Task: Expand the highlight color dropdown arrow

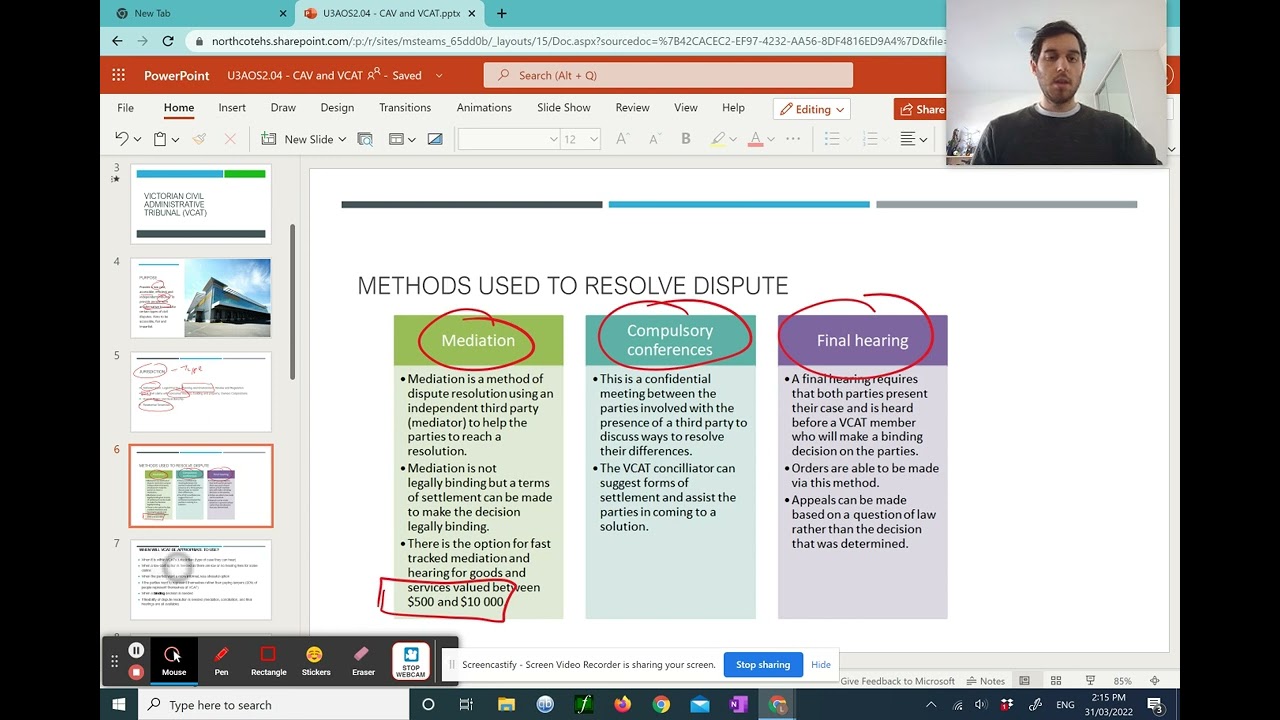Action: [733, 139]
